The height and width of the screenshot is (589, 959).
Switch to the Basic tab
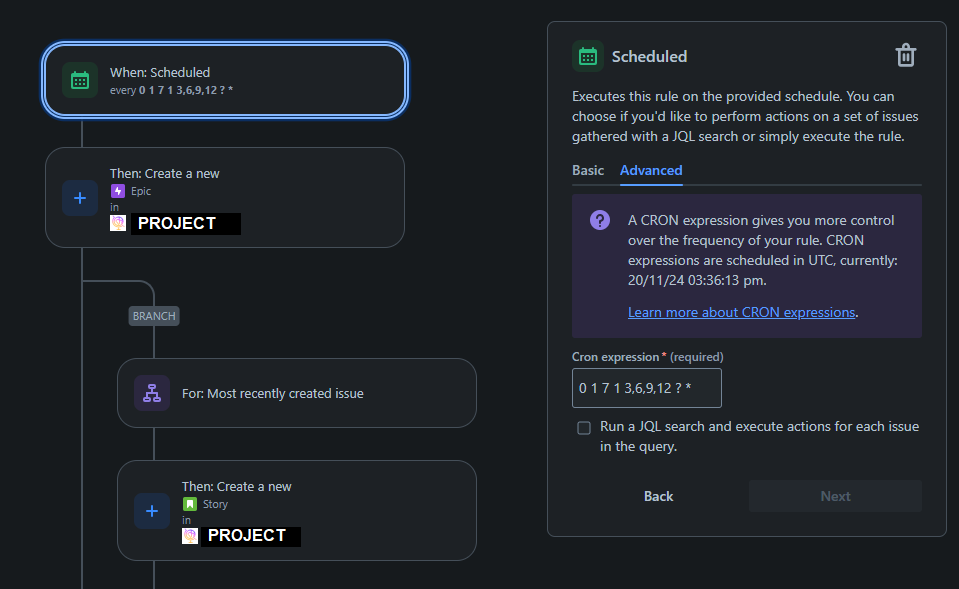(587, 170)
